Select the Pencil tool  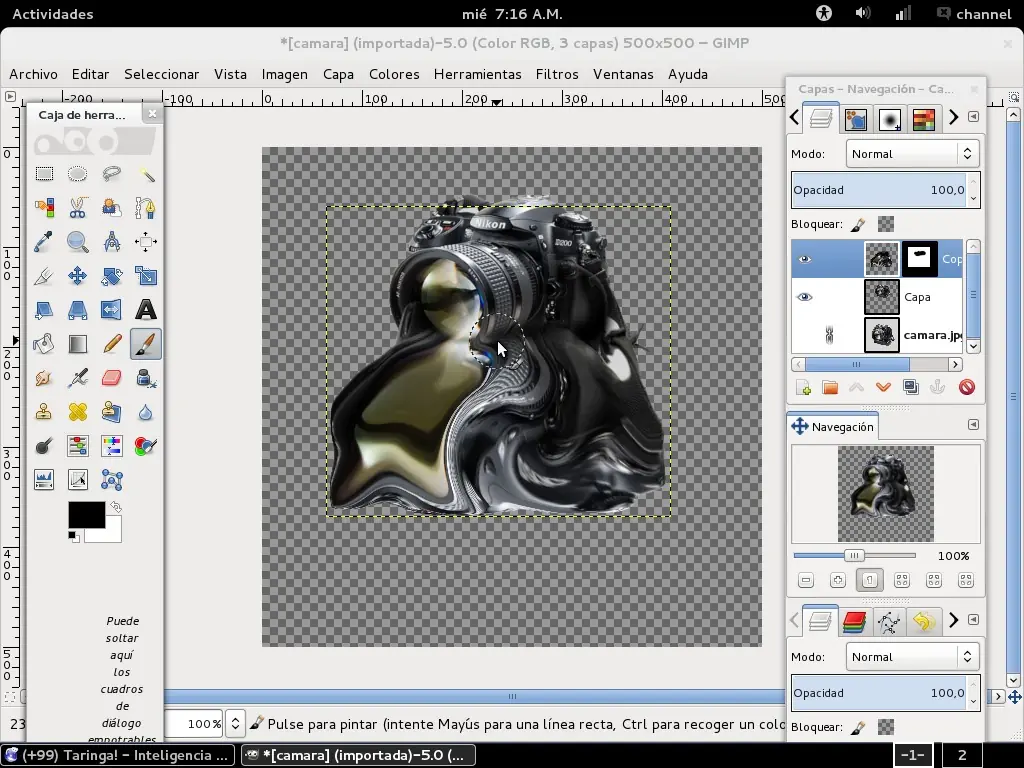[112, 344]
